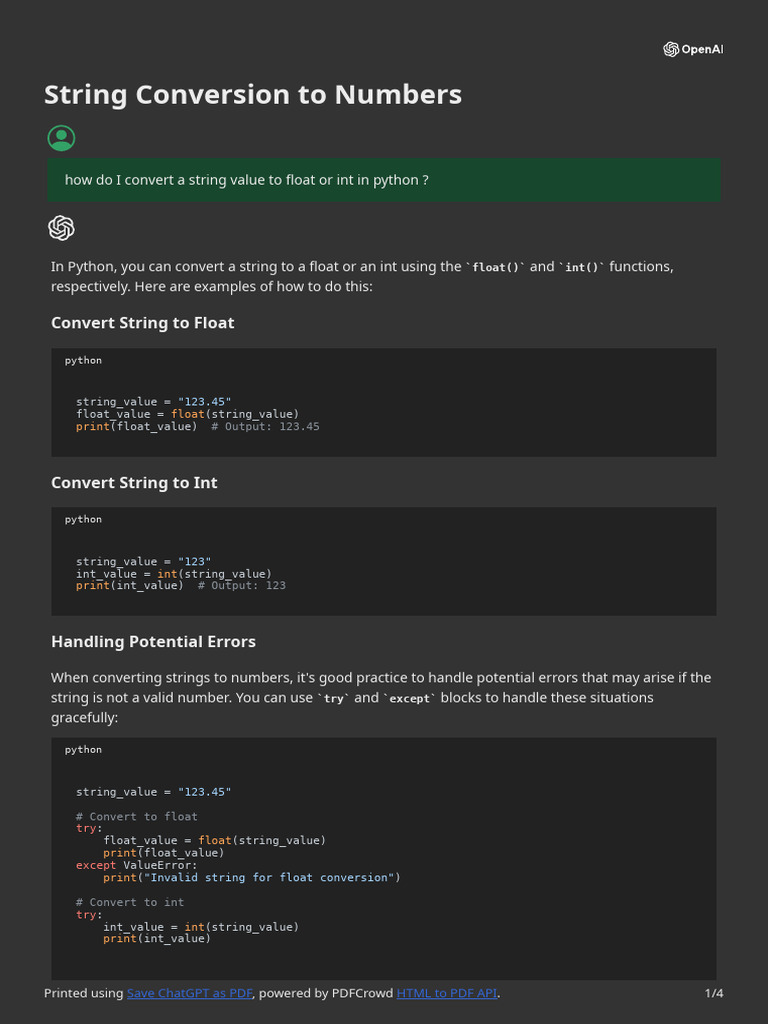Screen dimensions: 768x1024
Task: Select the green user question message box
Action: (384, 180)
